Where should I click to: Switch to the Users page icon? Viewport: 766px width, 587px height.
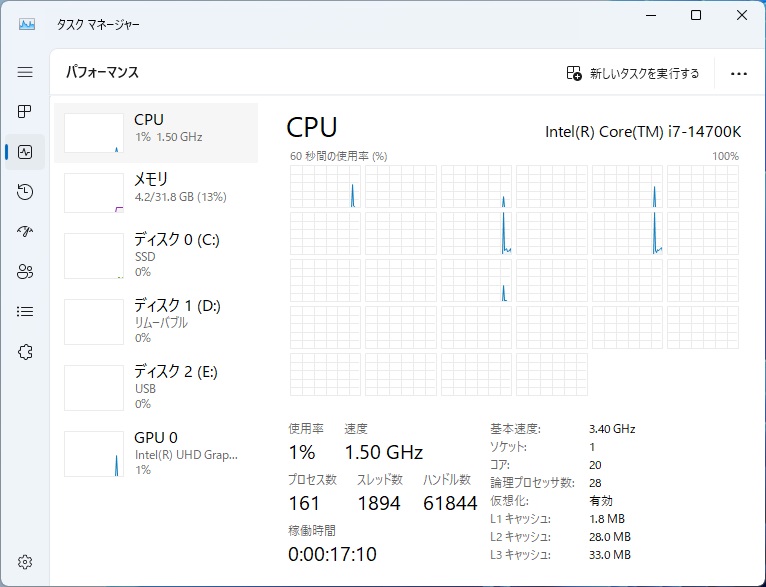(x=25, y=272)
